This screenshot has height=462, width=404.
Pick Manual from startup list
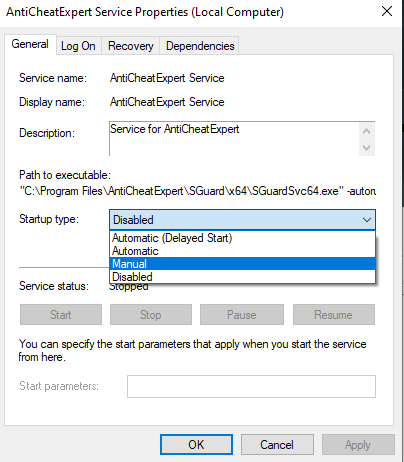point(242,264)
